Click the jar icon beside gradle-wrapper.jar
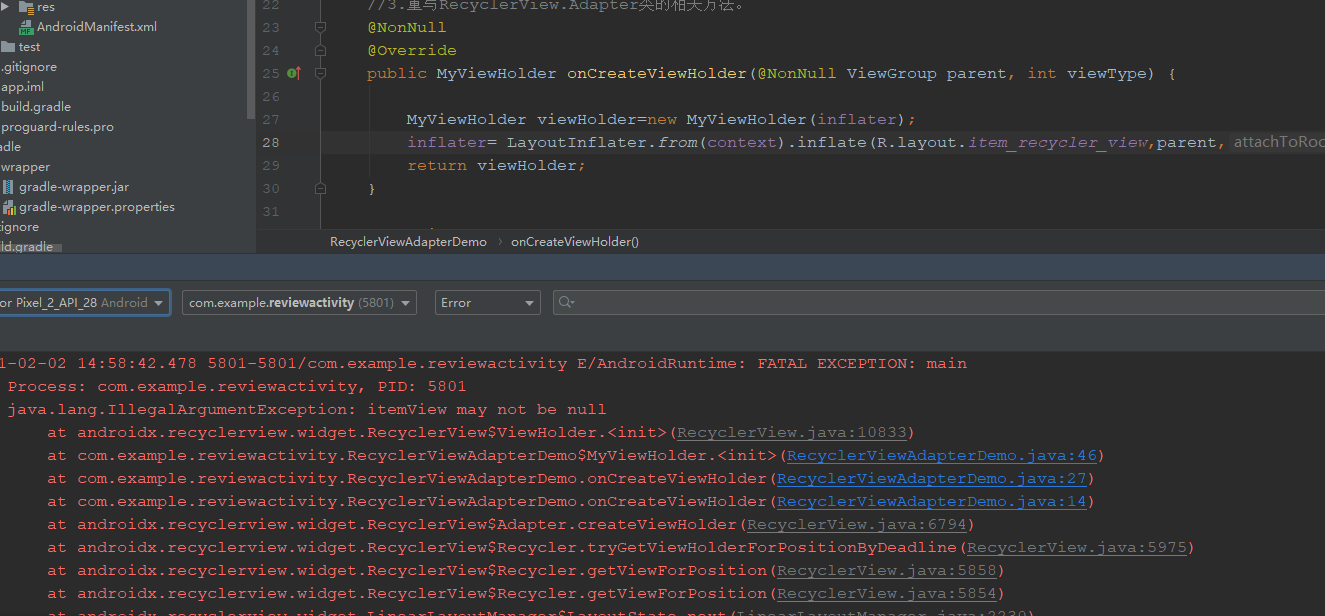 point(9,187)
